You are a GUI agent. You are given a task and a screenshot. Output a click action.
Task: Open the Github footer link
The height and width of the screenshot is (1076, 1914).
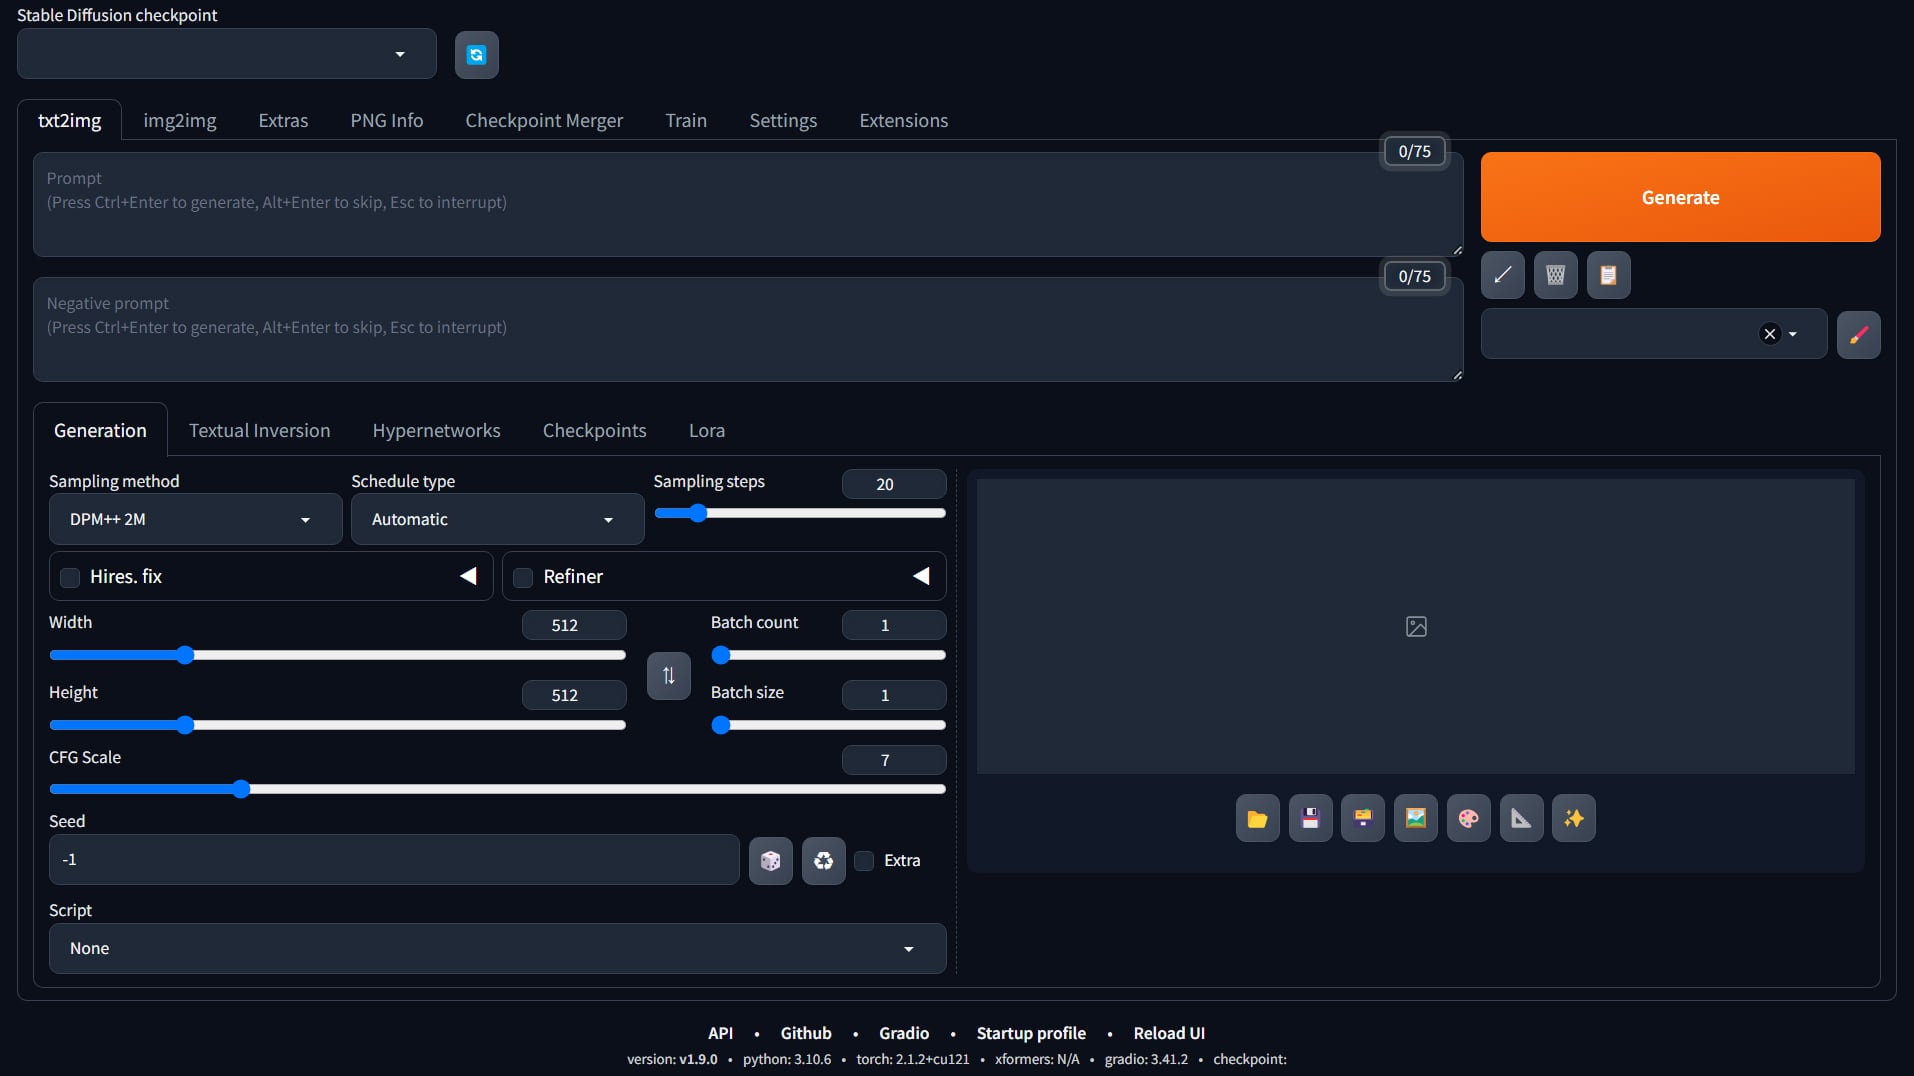[x=806, y=1033]
